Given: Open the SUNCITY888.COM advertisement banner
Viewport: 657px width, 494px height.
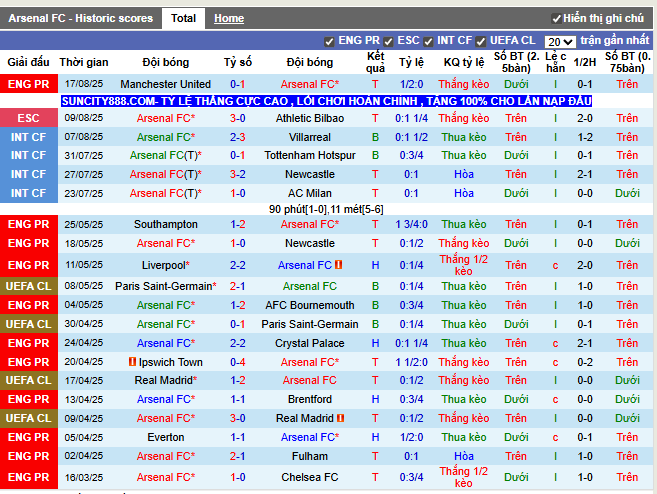Looking at the screenshot, I should [326, 101].
